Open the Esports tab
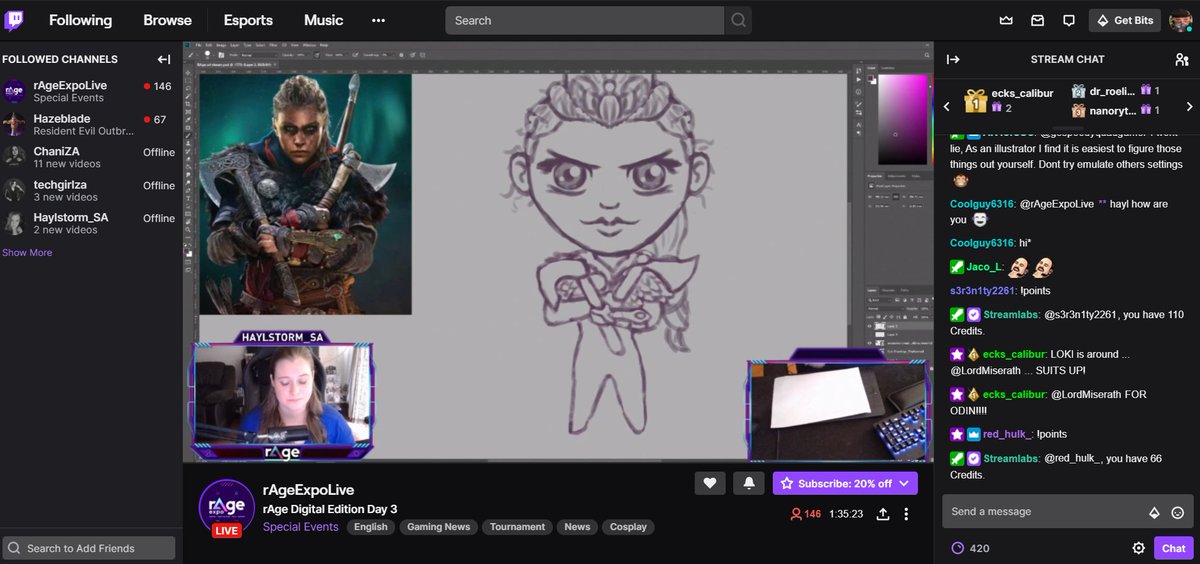This screenshot has height=564, width=1200. pos(248,20)
